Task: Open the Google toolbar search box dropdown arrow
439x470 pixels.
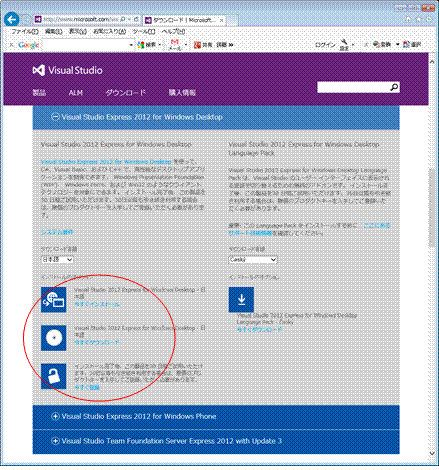Action: click(131, 45)
